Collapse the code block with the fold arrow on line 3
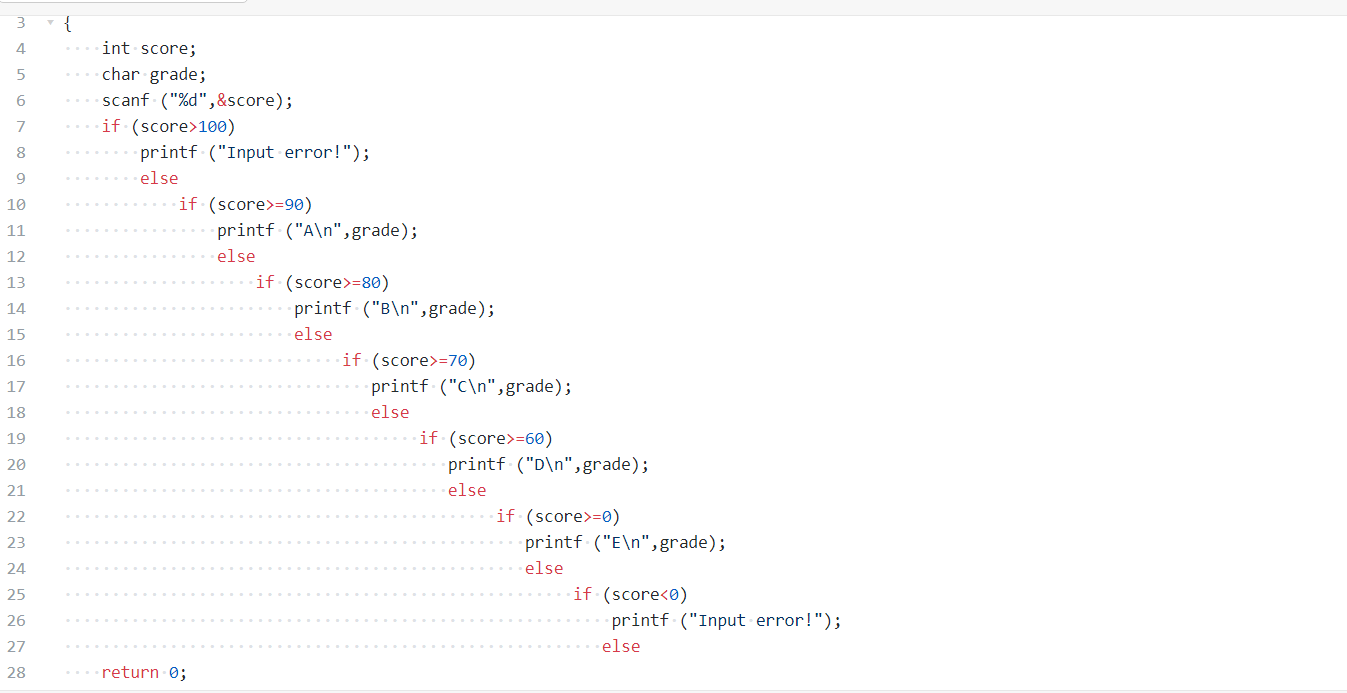This screenshot has height=693, width=1347. pos(50,22)
